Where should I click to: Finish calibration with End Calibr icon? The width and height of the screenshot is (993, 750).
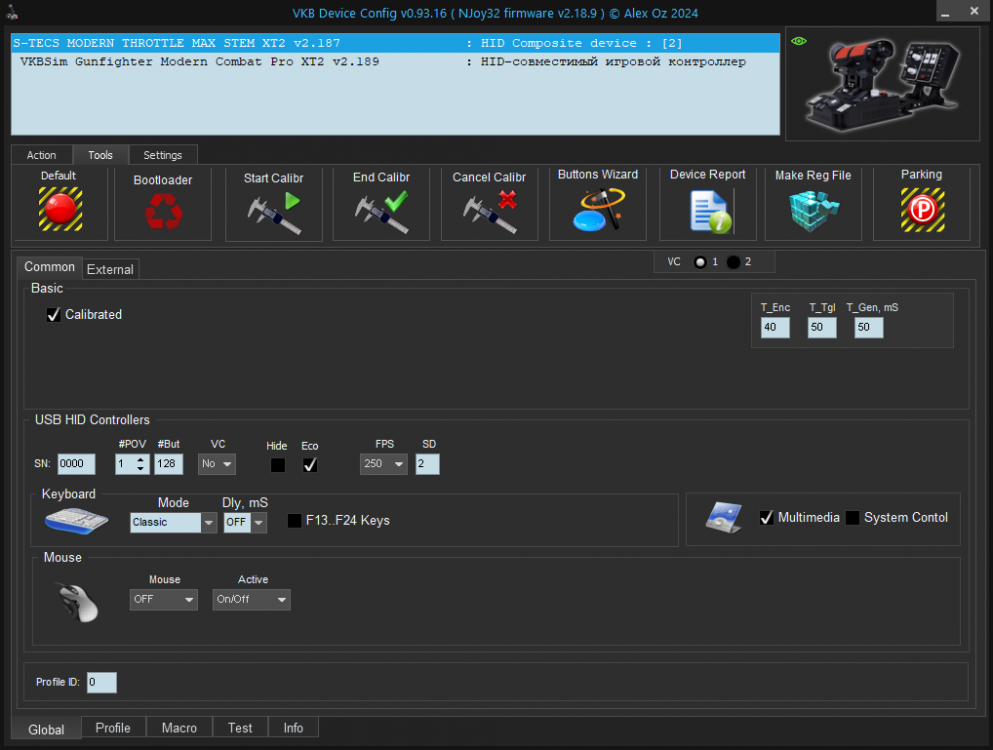tap(380, 212)
